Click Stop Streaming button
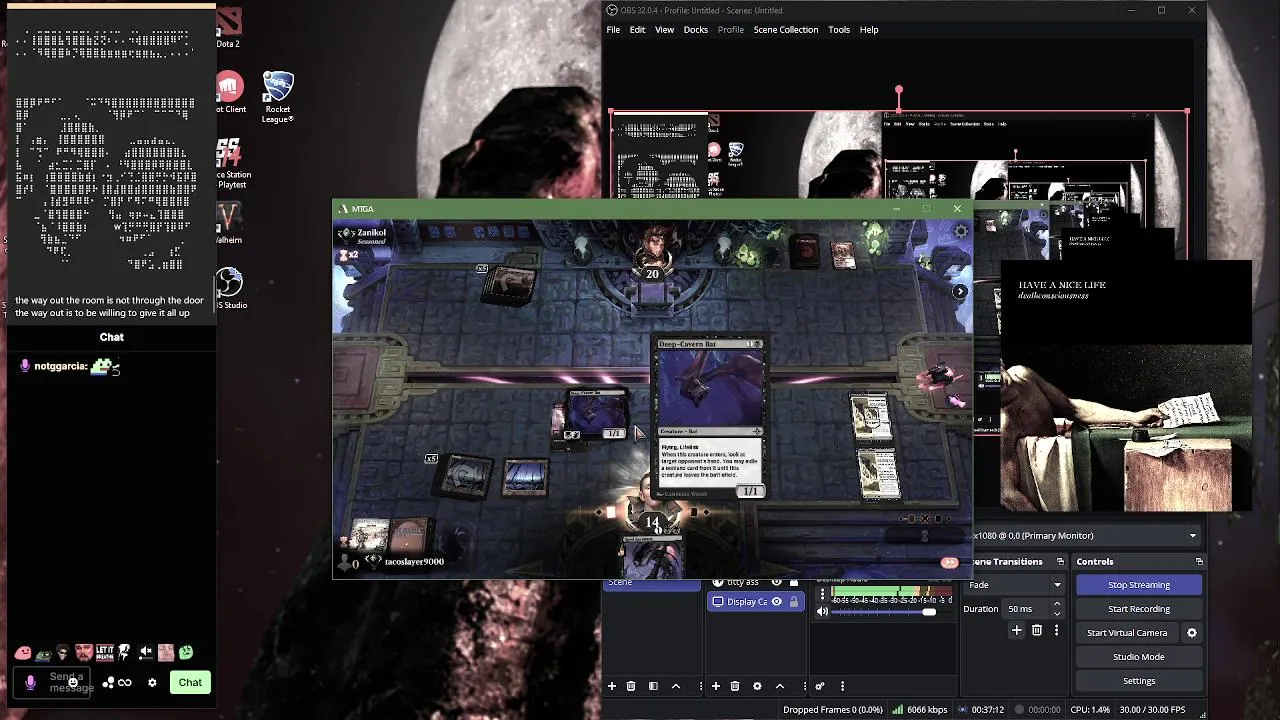This screenshot has height=720, width=1280. (1139, 585)
